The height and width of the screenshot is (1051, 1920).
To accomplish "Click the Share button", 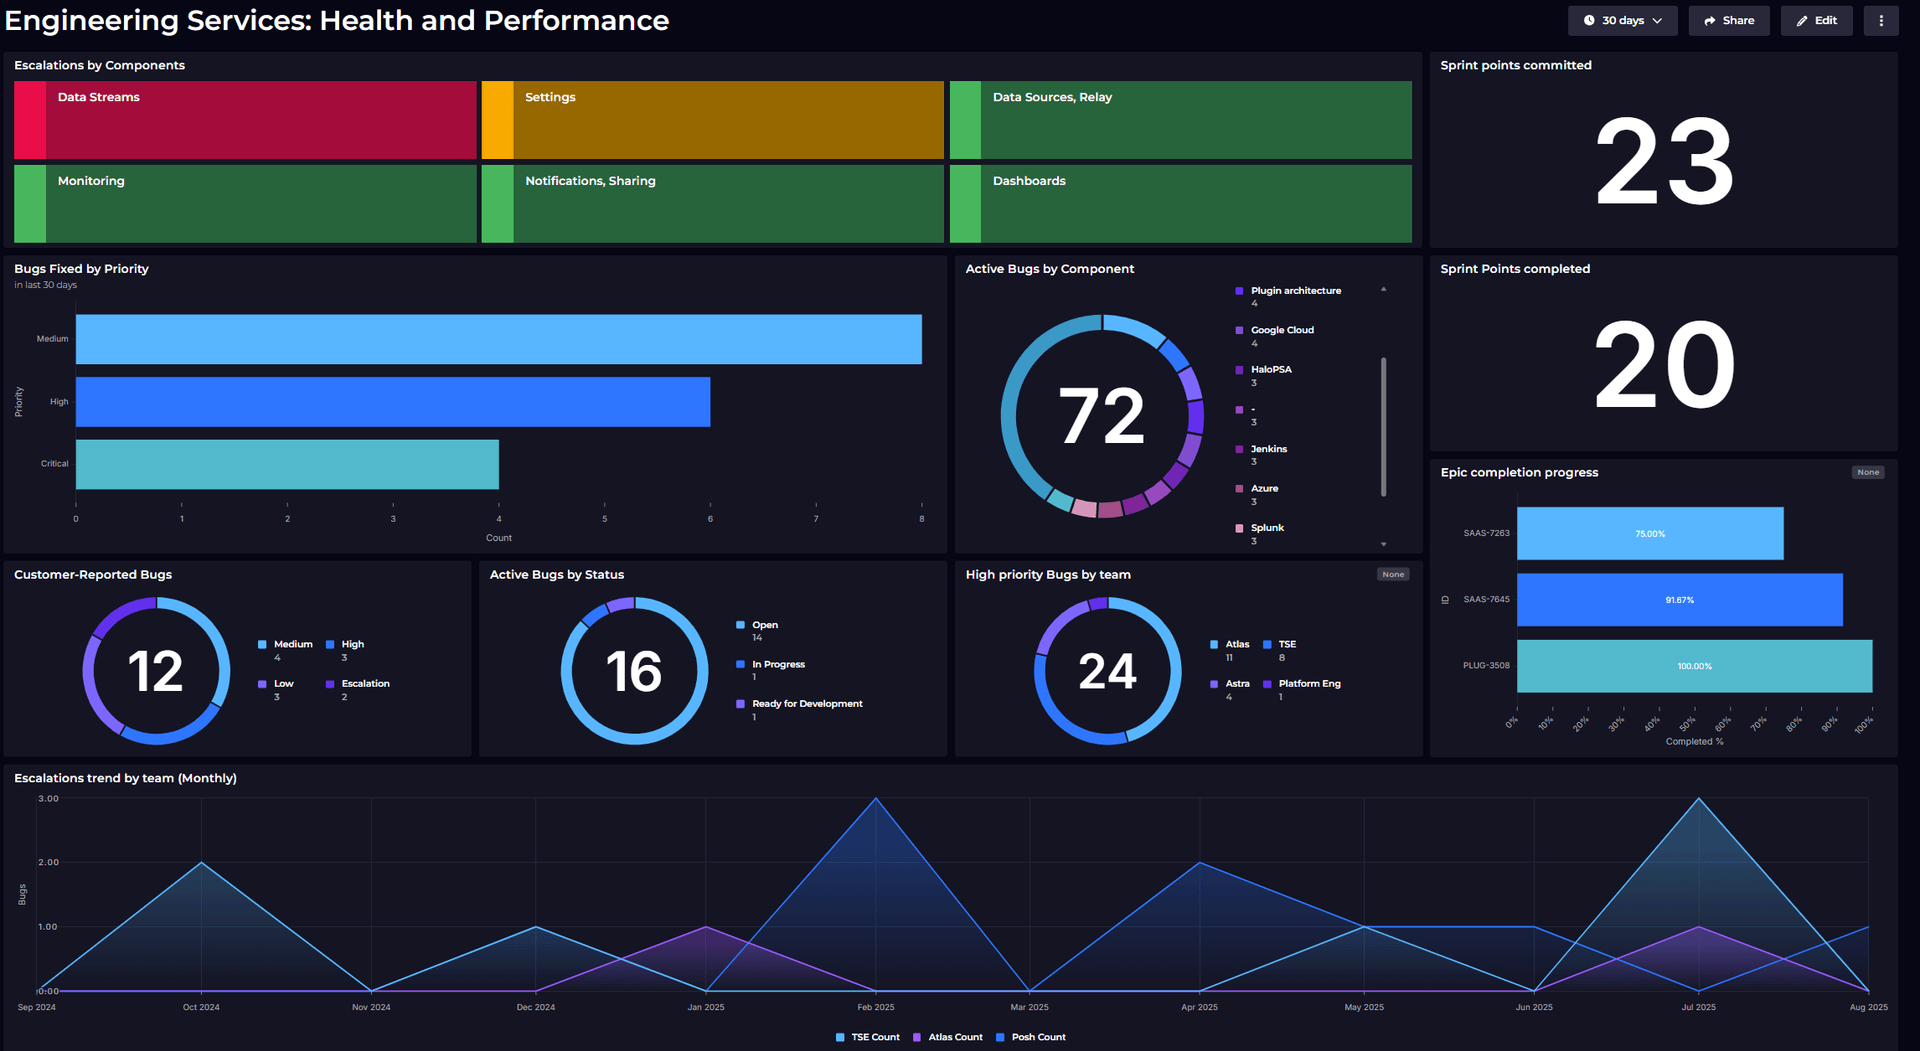I will click(x=1729, y=21).
